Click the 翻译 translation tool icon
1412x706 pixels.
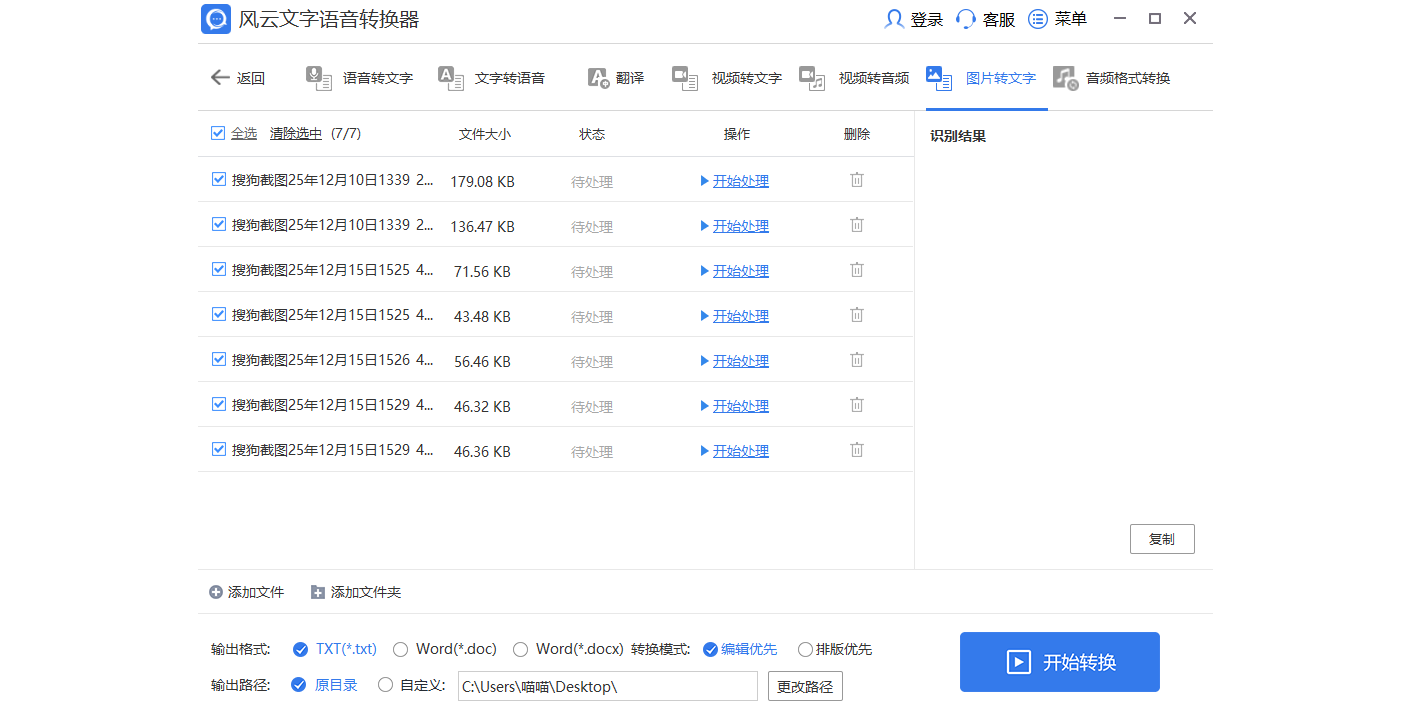click(x=597, y=78)
